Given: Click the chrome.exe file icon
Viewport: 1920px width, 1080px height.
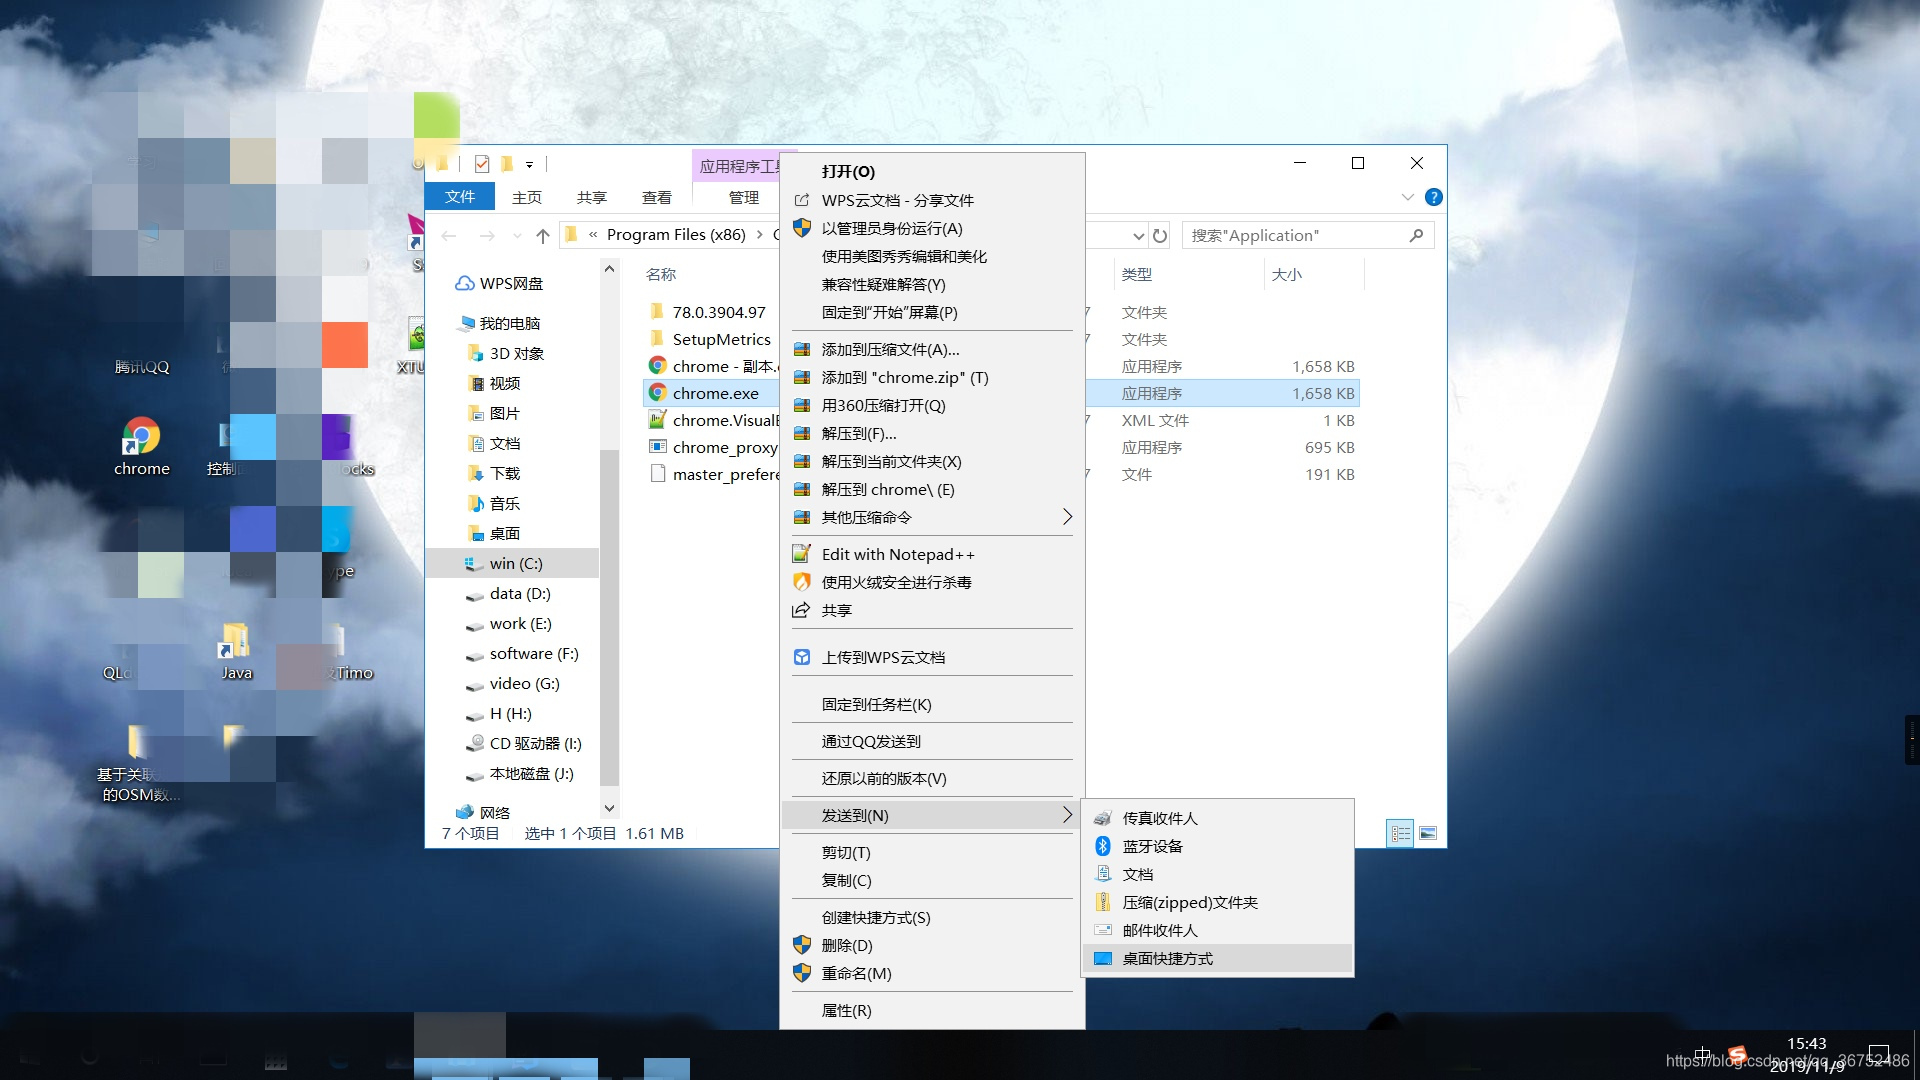Looking at the screenshot, I should click(658, 393).
